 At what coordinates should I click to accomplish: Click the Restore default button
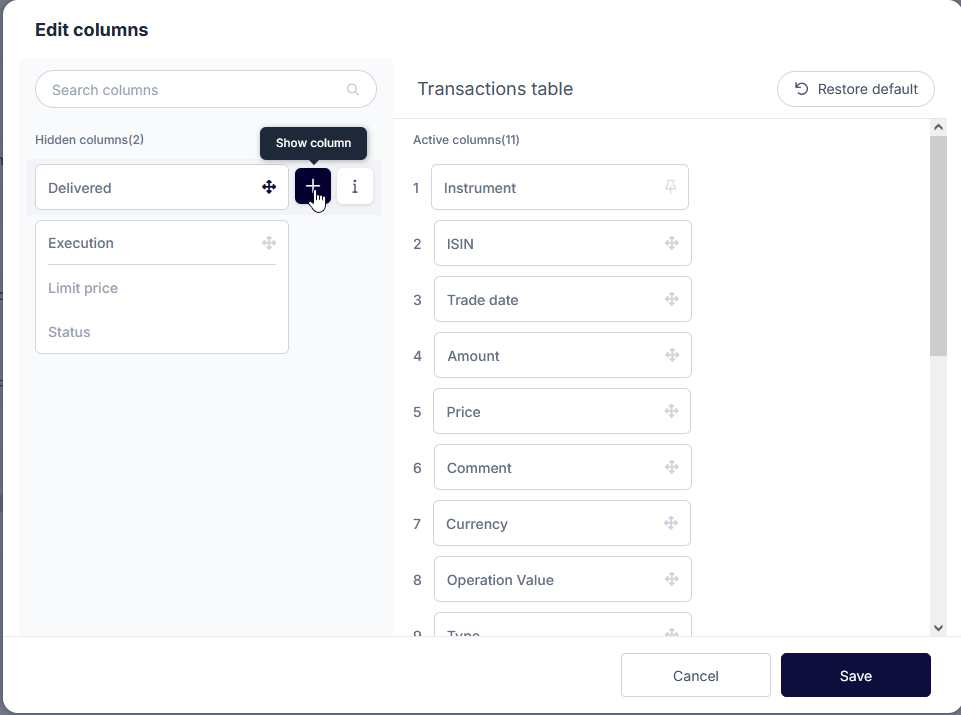(x=856, y=89)
